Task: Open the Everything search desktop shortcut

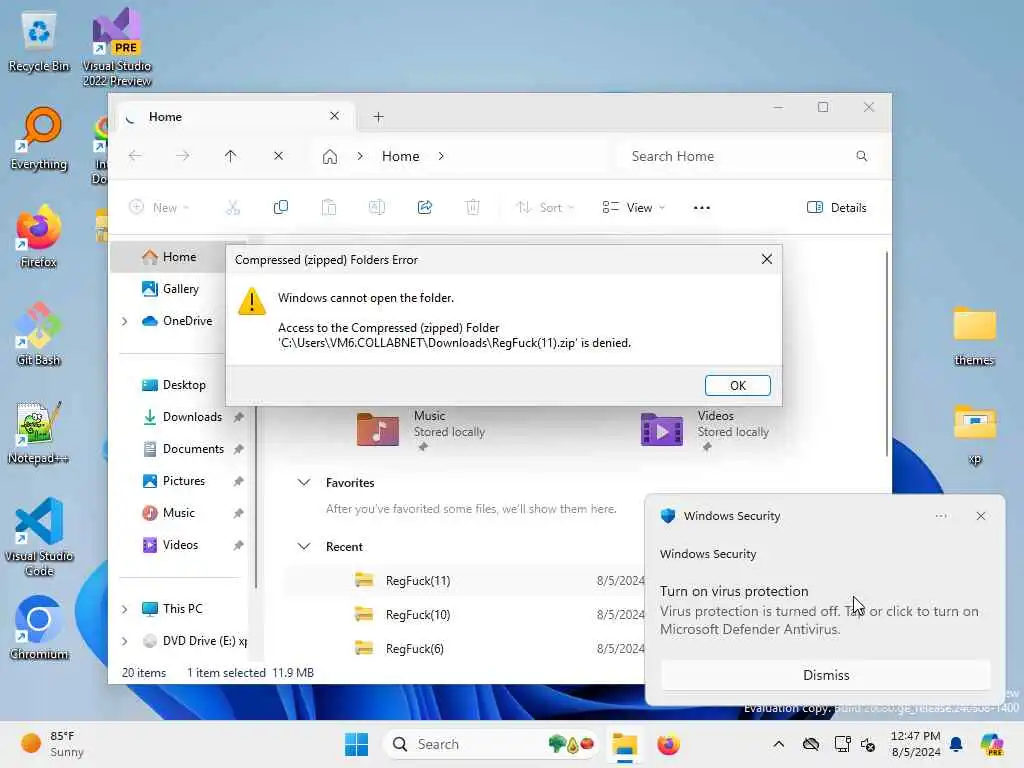Action: pyautogui.click(x=39, y=139)
